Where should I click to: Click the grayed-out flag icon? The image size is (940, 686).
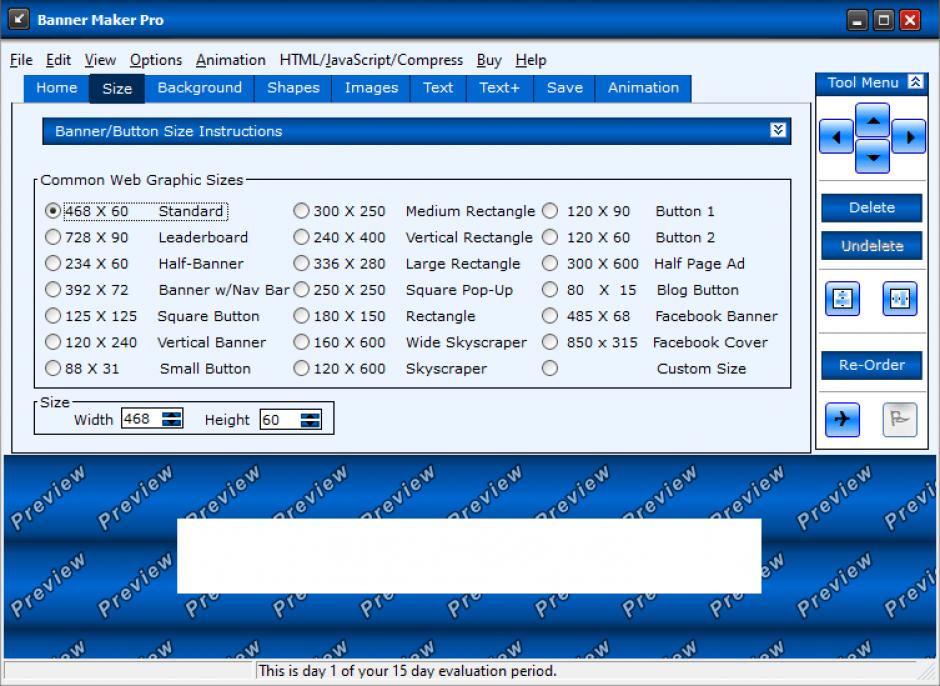[x=899, y=420]
